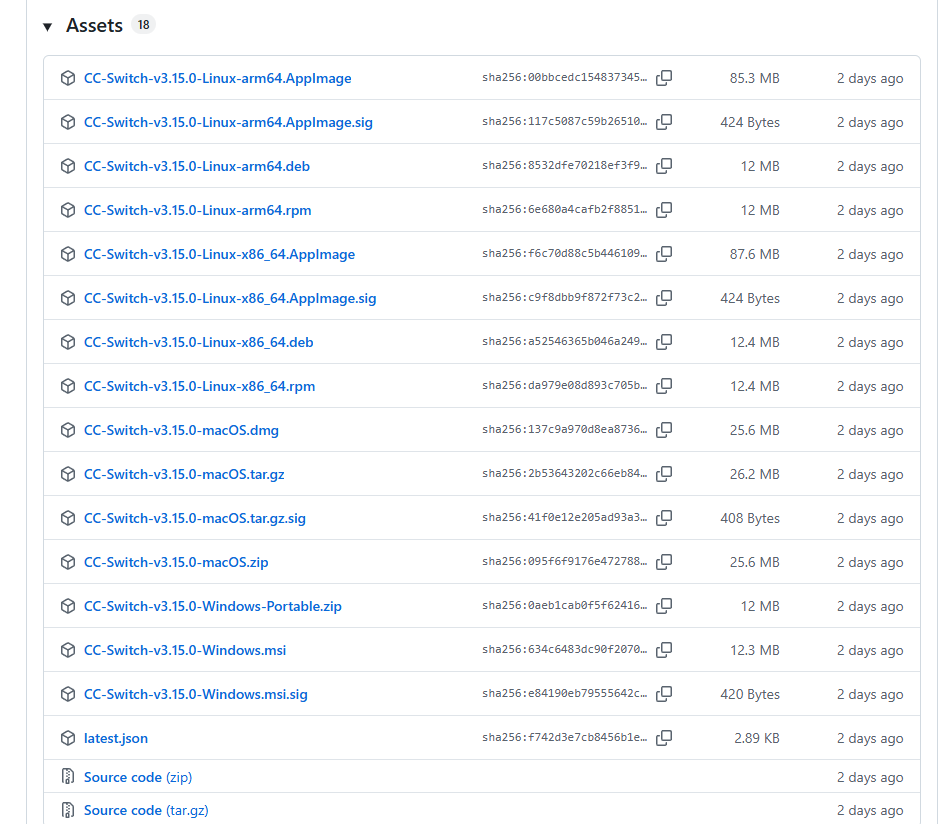The image size is (939, 824).
Task: Click package icon beside latest.json
Action: pyautogui.click(x=68, y=738)
